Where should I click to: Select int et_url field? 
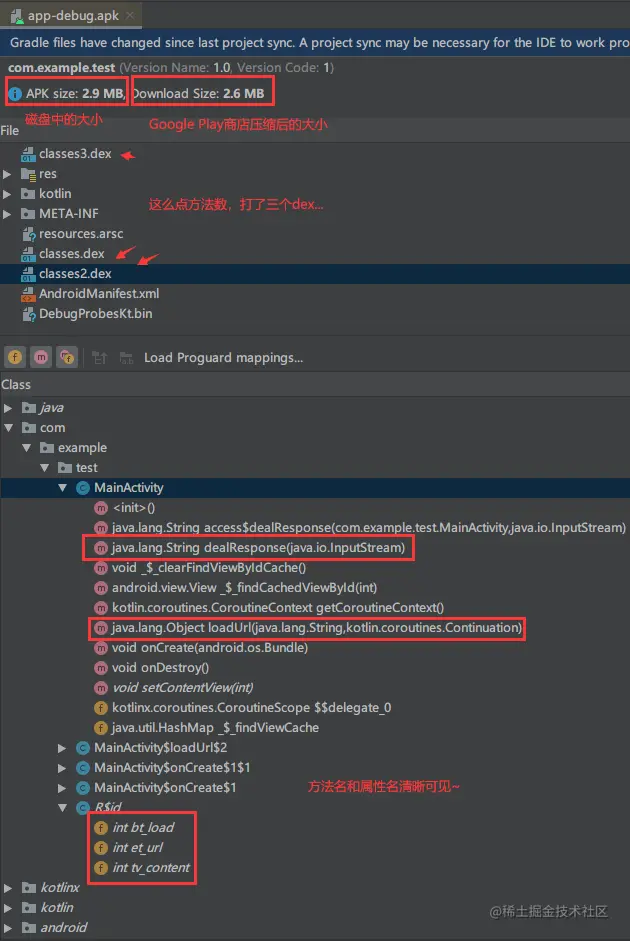point(137,847)
